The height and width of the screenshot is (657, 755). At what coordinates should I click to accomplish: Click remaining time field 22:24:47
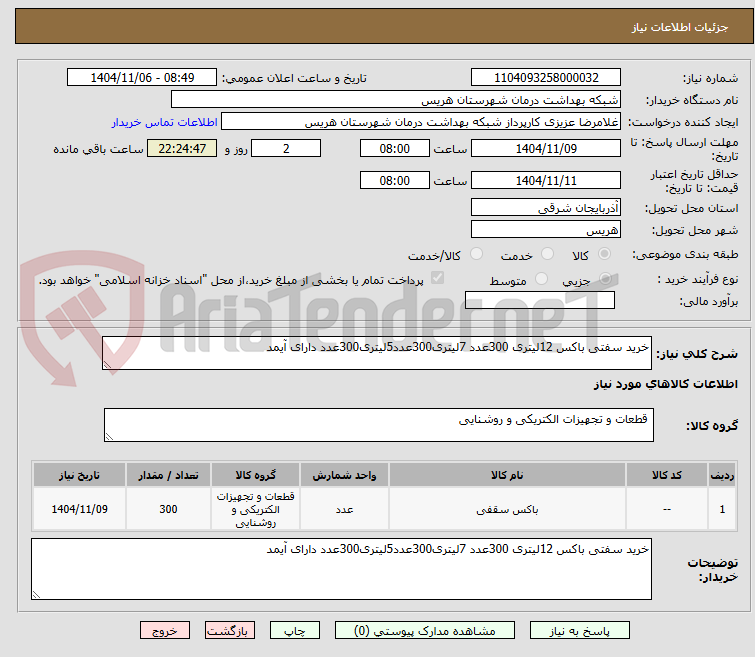(182, 148)
